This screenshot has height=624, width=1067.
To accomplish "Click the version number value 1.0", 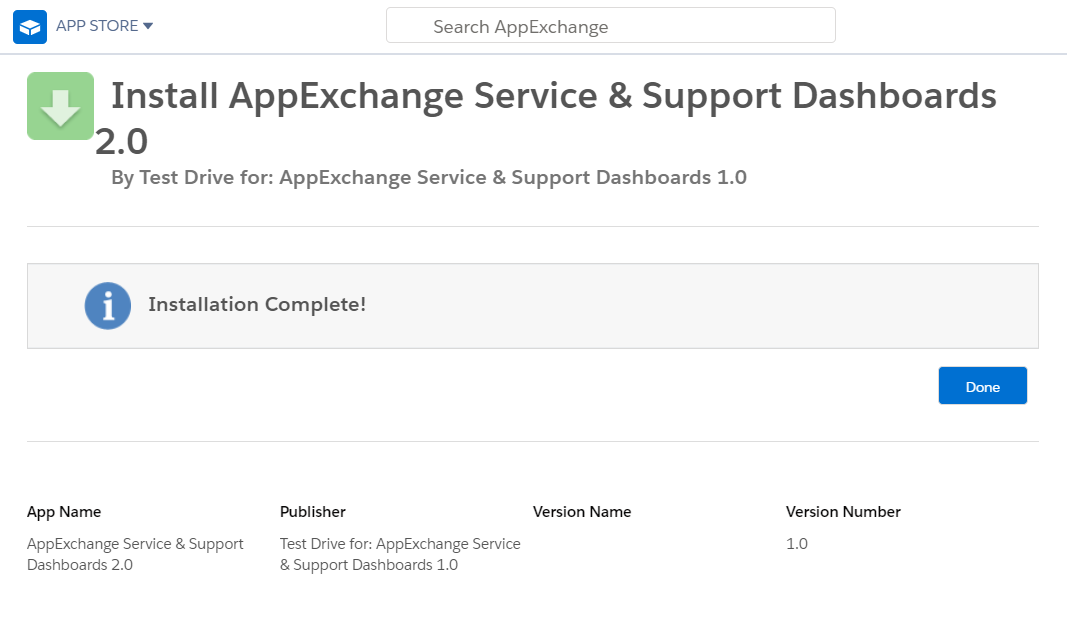I will click(797, 544).
